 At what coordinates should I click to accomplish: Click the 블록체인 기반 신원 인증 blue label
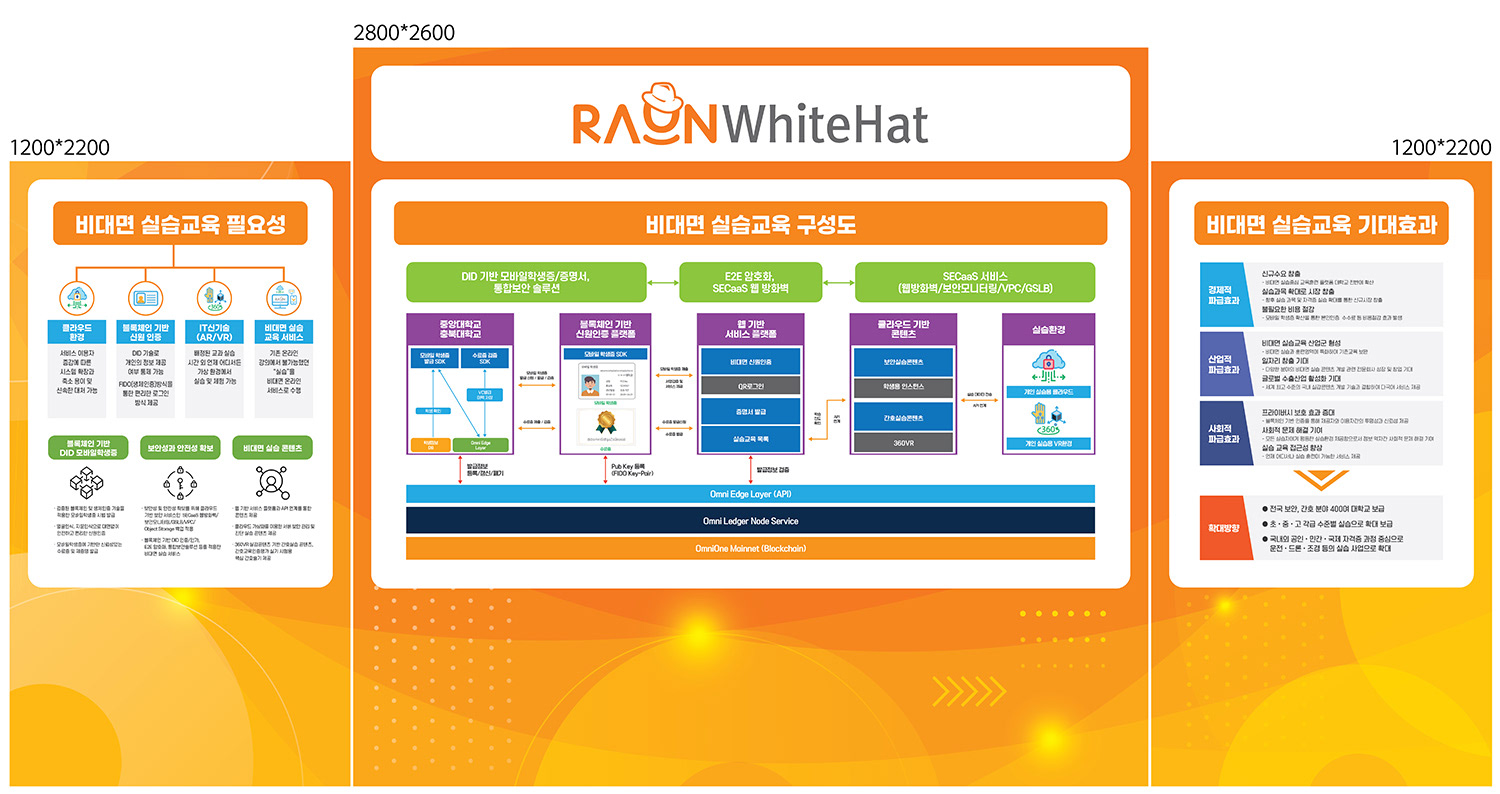(x=146, y=332)
